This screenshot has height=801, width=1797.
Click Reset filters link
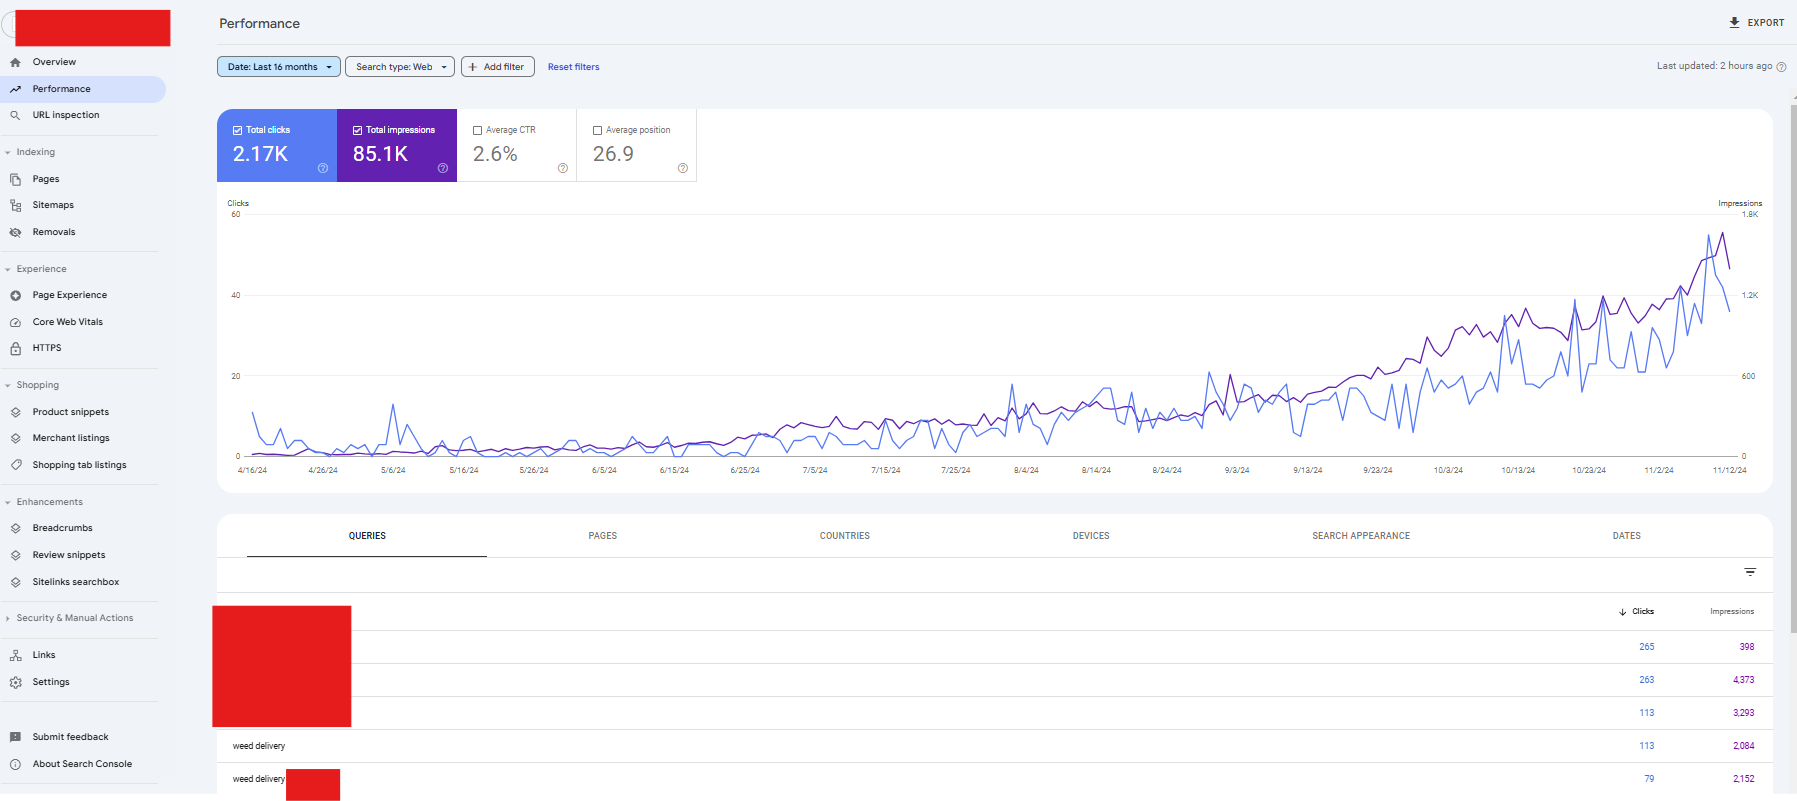(x=574, y=67)
